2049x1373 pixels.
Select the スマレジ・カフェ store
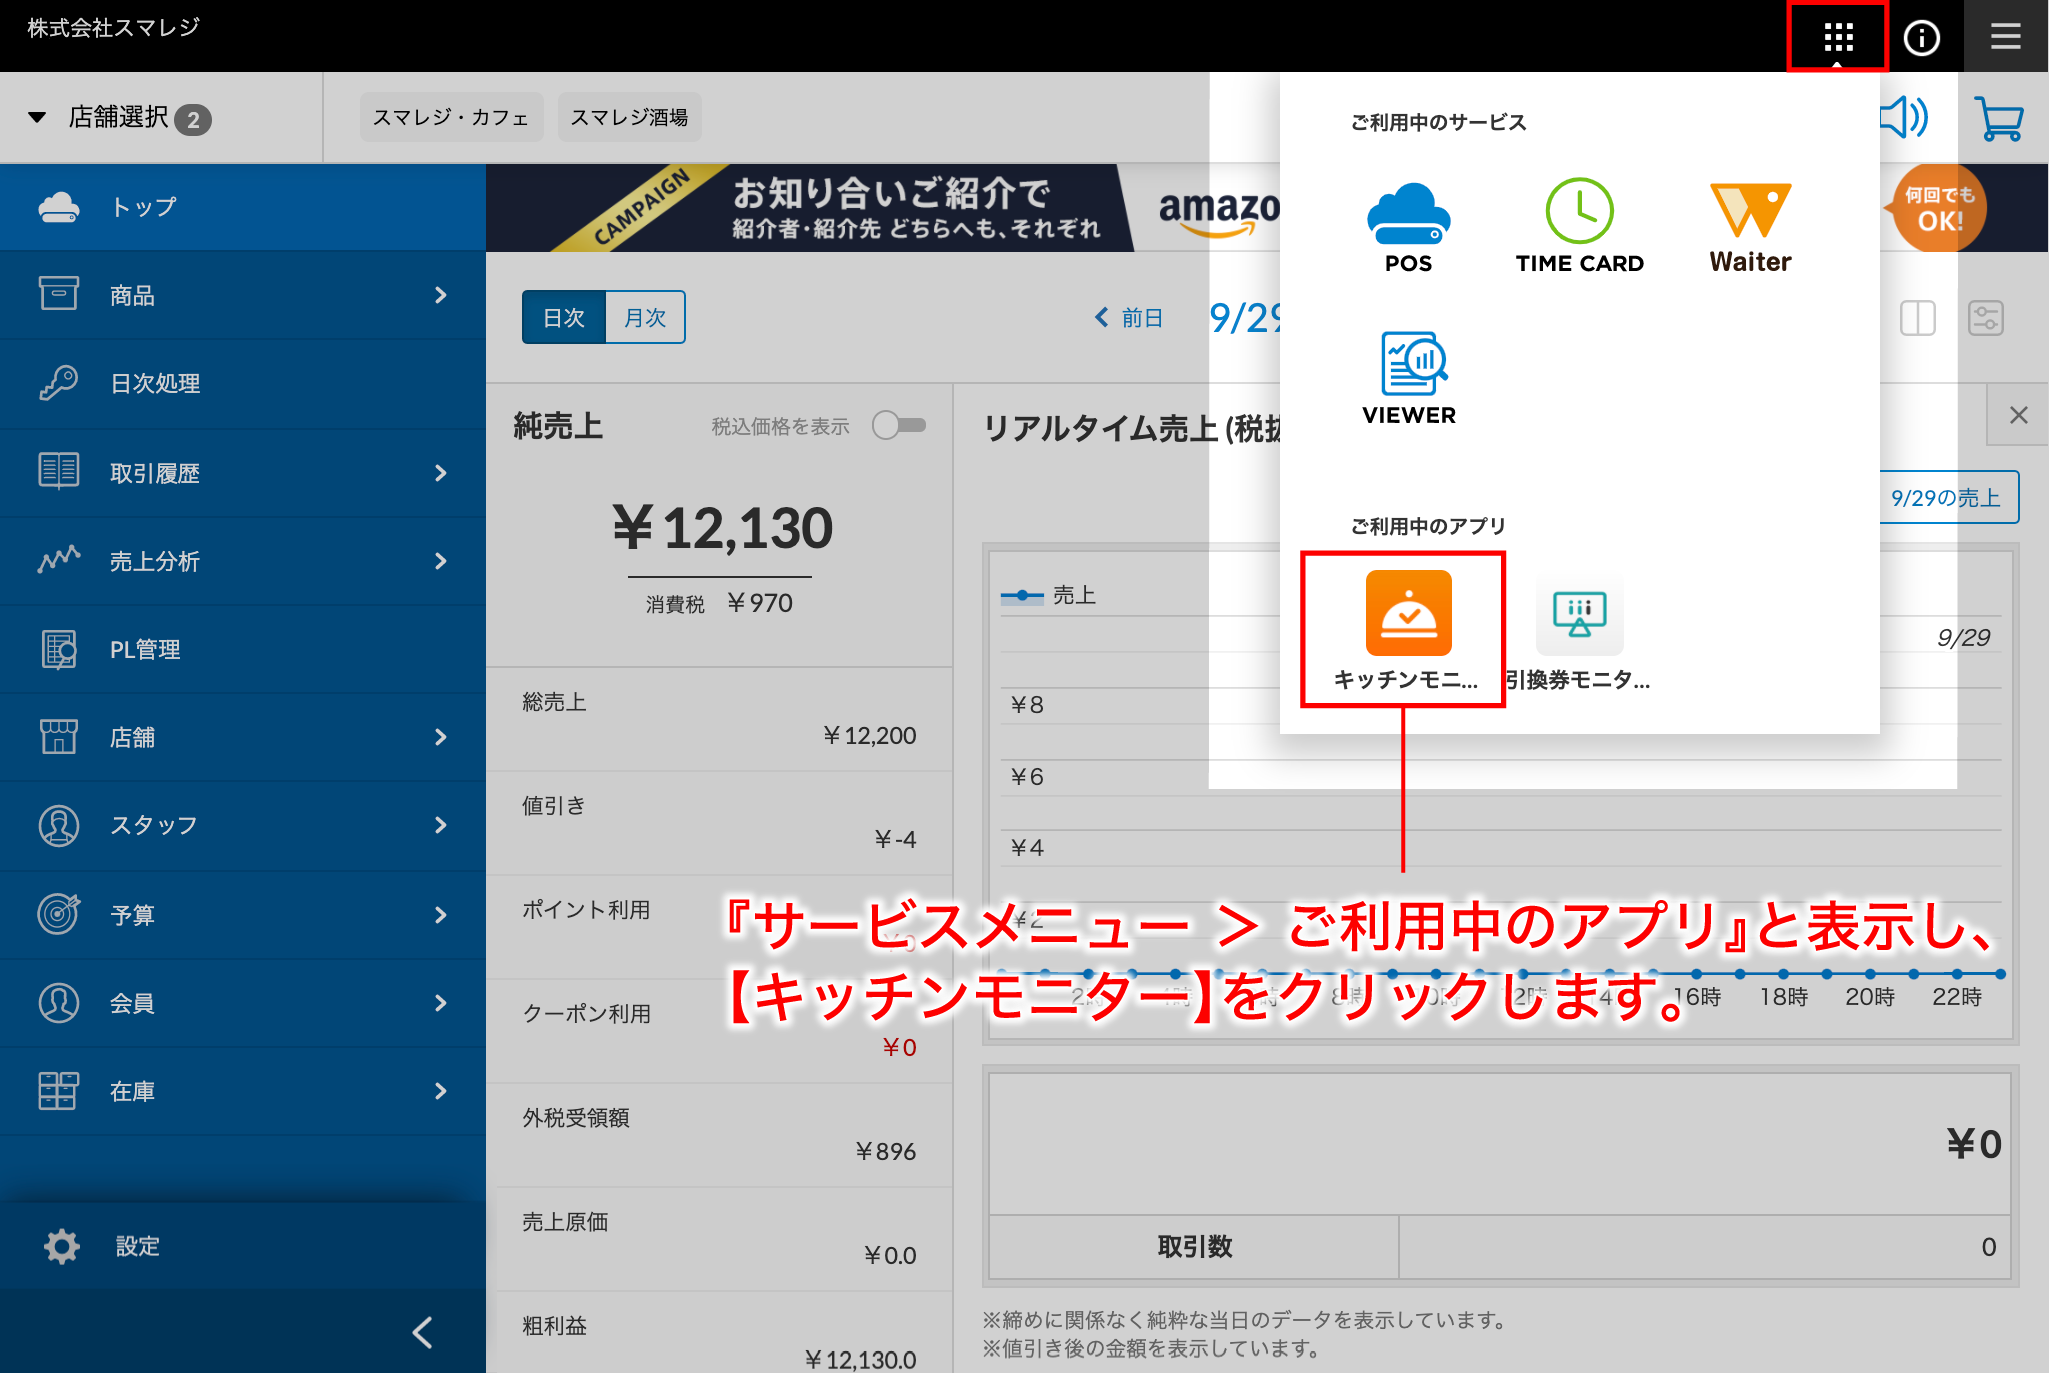coord(451,117)
